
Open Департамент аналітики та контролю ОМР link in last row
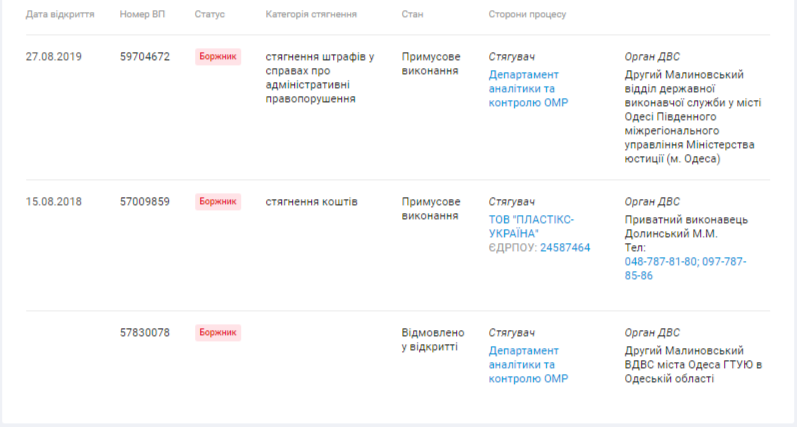pyautogui.click(x=528, y=364)
